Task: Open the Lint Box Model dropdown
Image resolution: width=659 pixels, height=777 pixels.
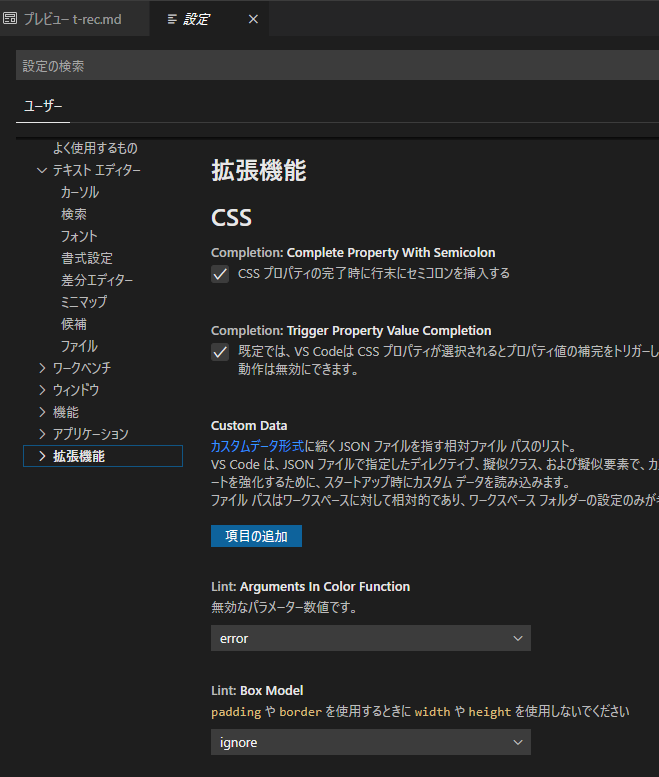Action: 371,742
